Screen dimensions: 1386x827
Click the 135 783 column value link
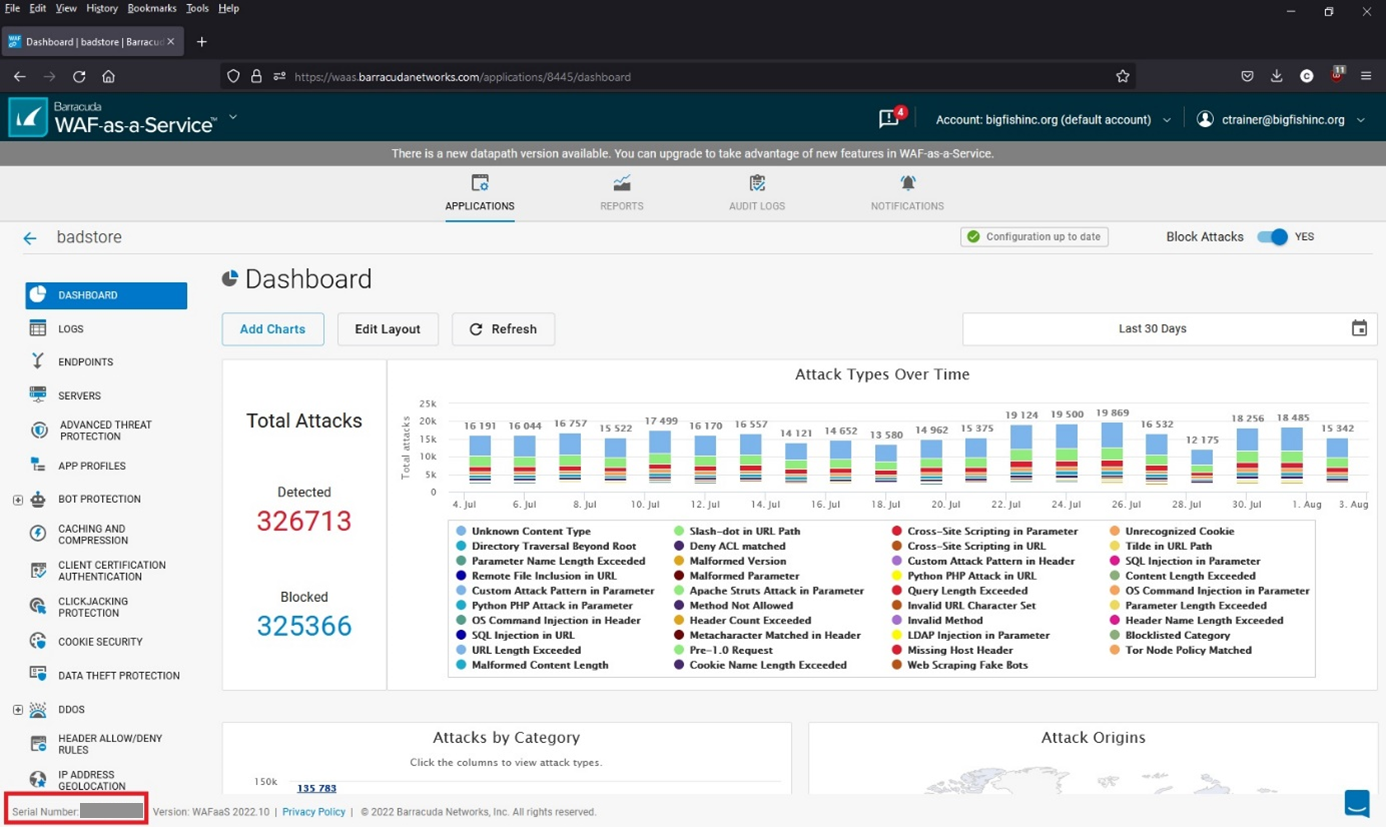pos(316,789)
